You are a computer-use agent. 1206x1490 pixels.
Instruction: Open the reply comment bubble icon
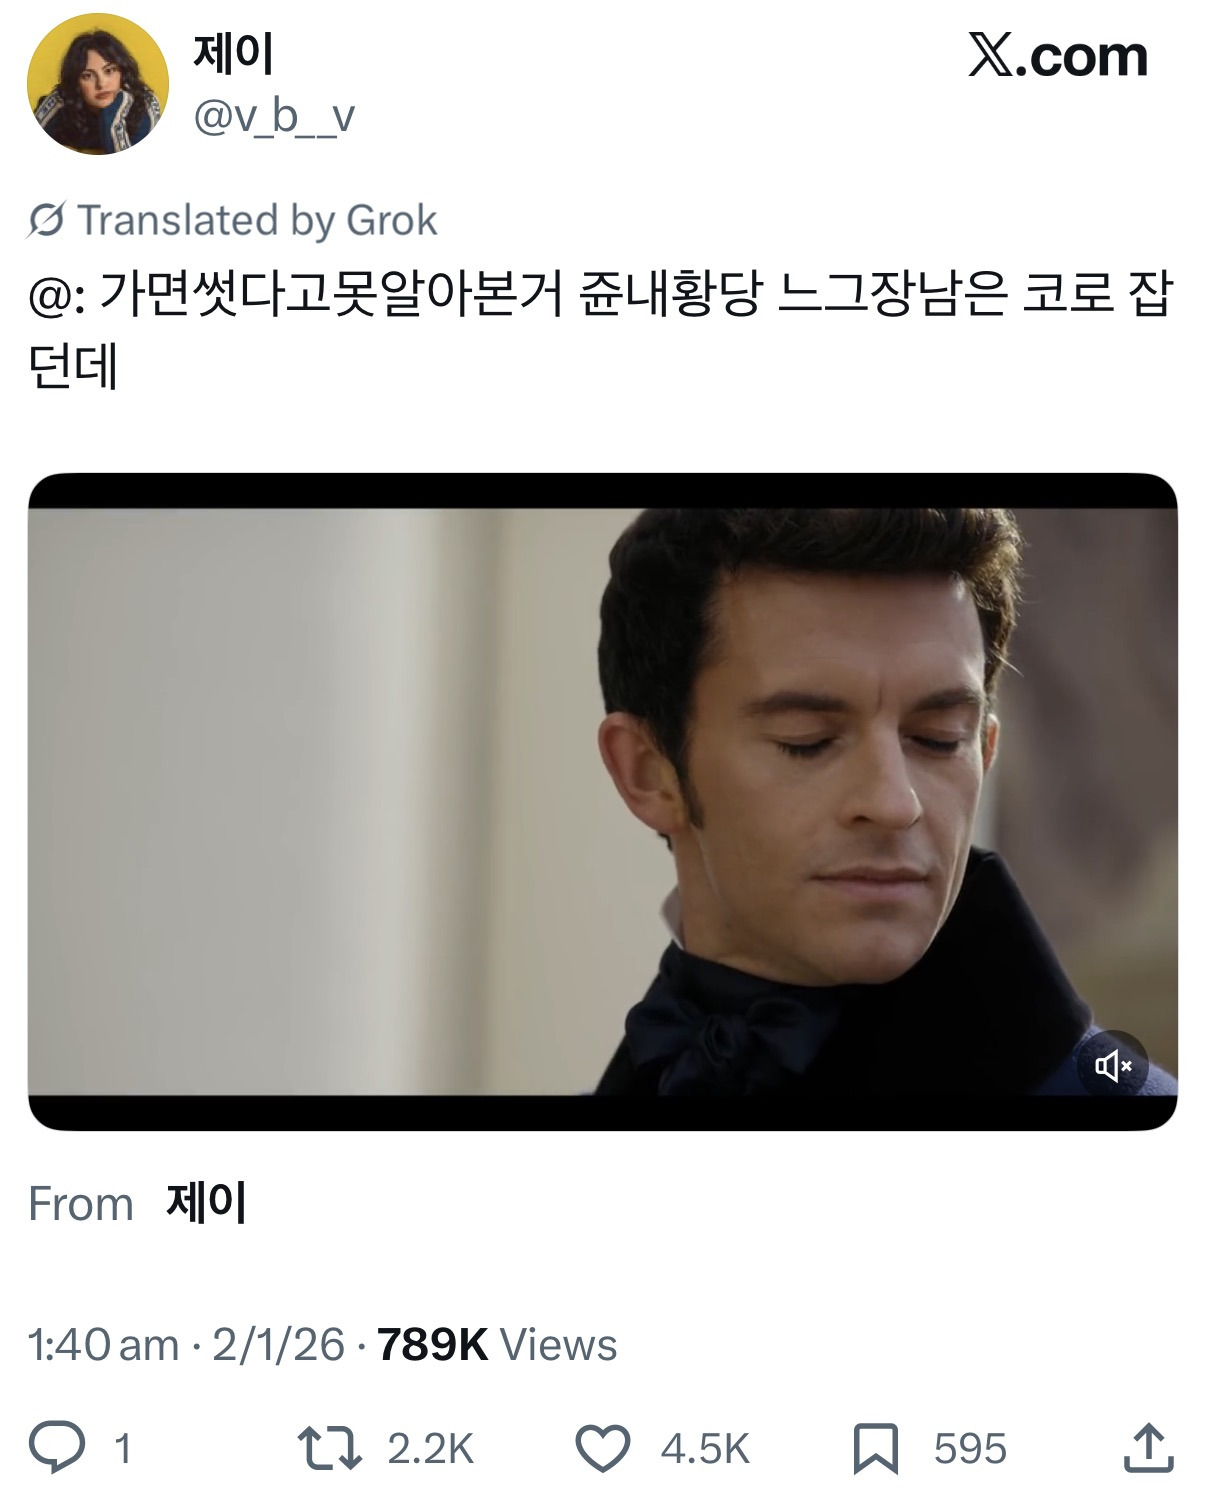tap(56, 1447)
